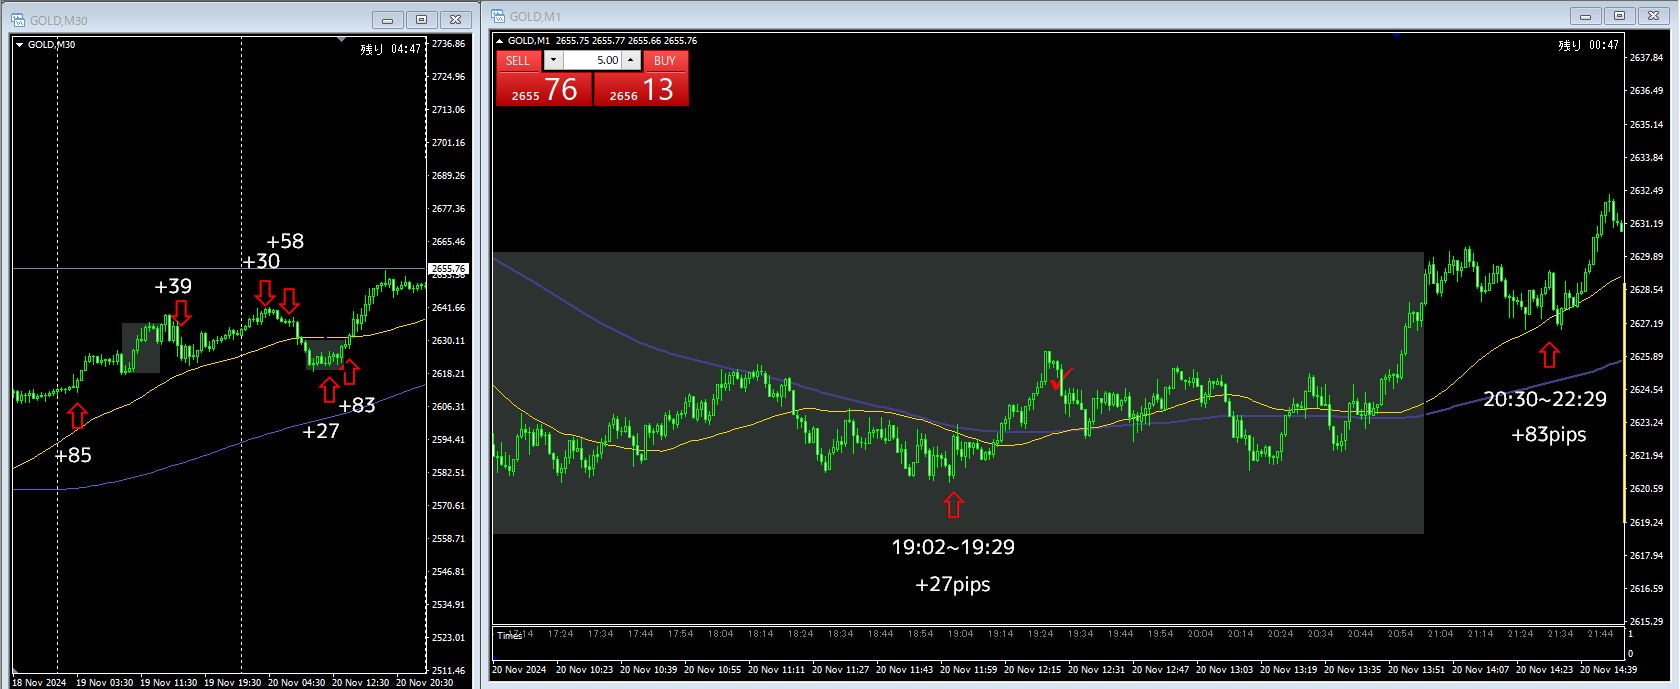
Task: Restore the GOLD,M1 chart window size
Action: click(x=1619, y=16)
